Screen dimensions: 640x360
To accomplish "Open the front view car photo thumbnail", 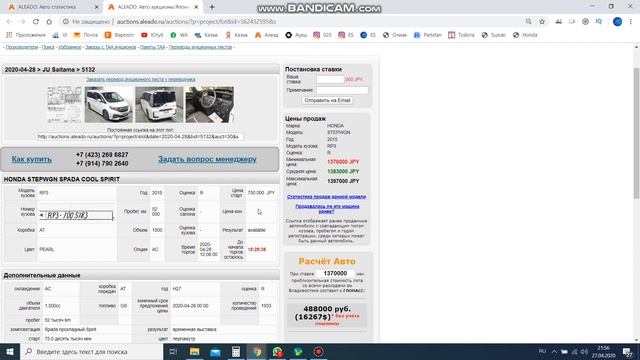I will [109, 104].
